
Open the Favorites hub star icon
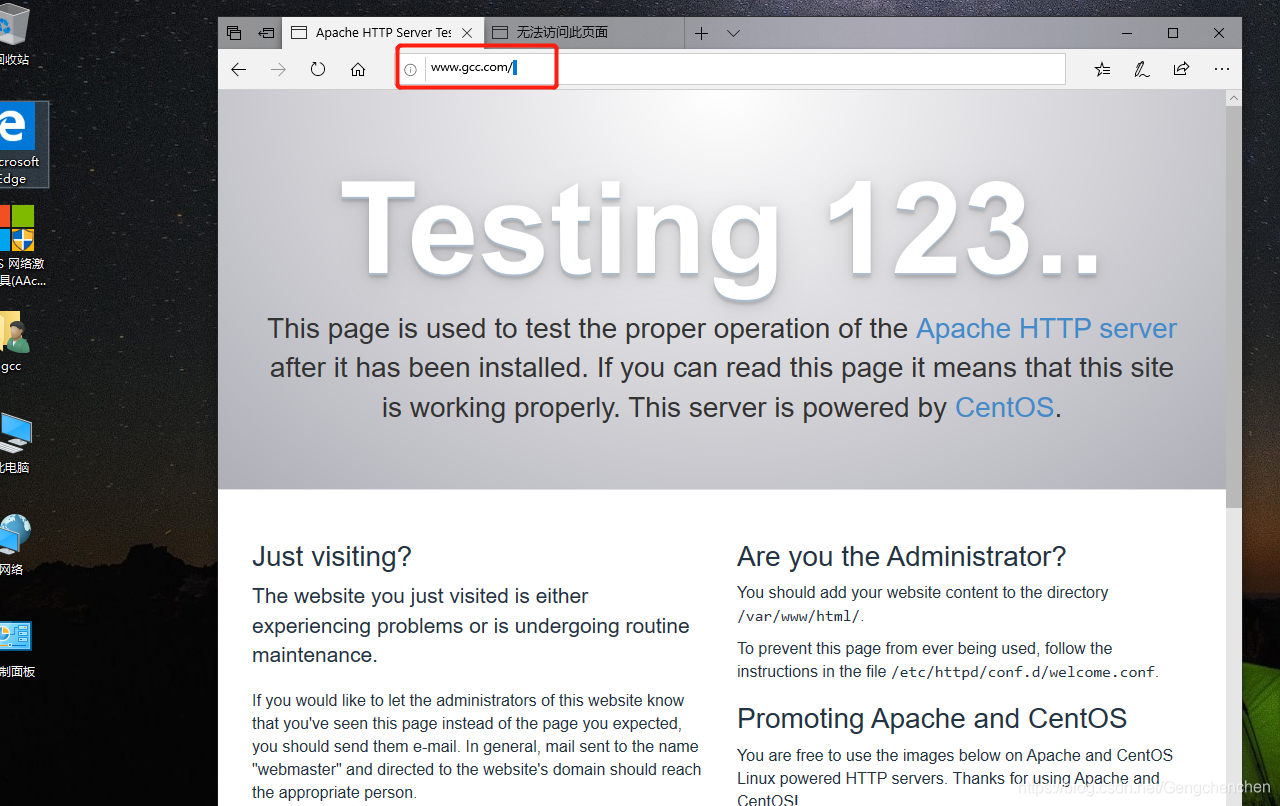(1102, 69)
